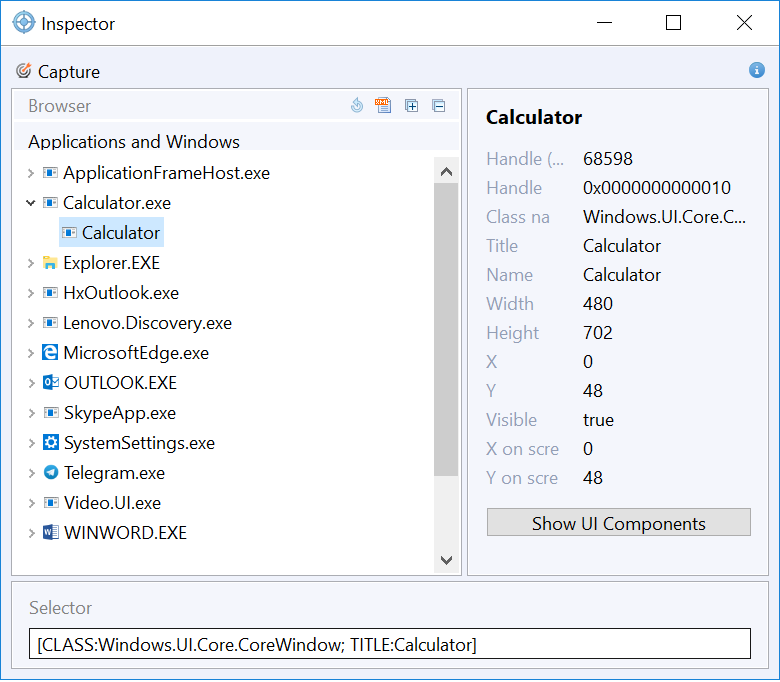Image resolution: width=780 pixels, height=682 pixels.
Task: Expand the OUTLOOK.EXE node
Action: [x=31, y=383]
